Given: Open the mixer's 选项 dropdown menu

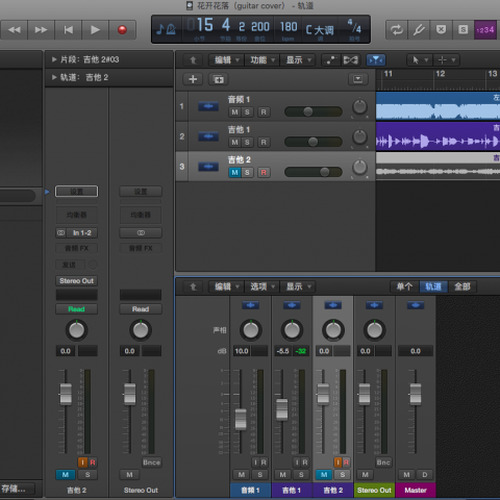Looking at the screenshot, I should 262,287.
